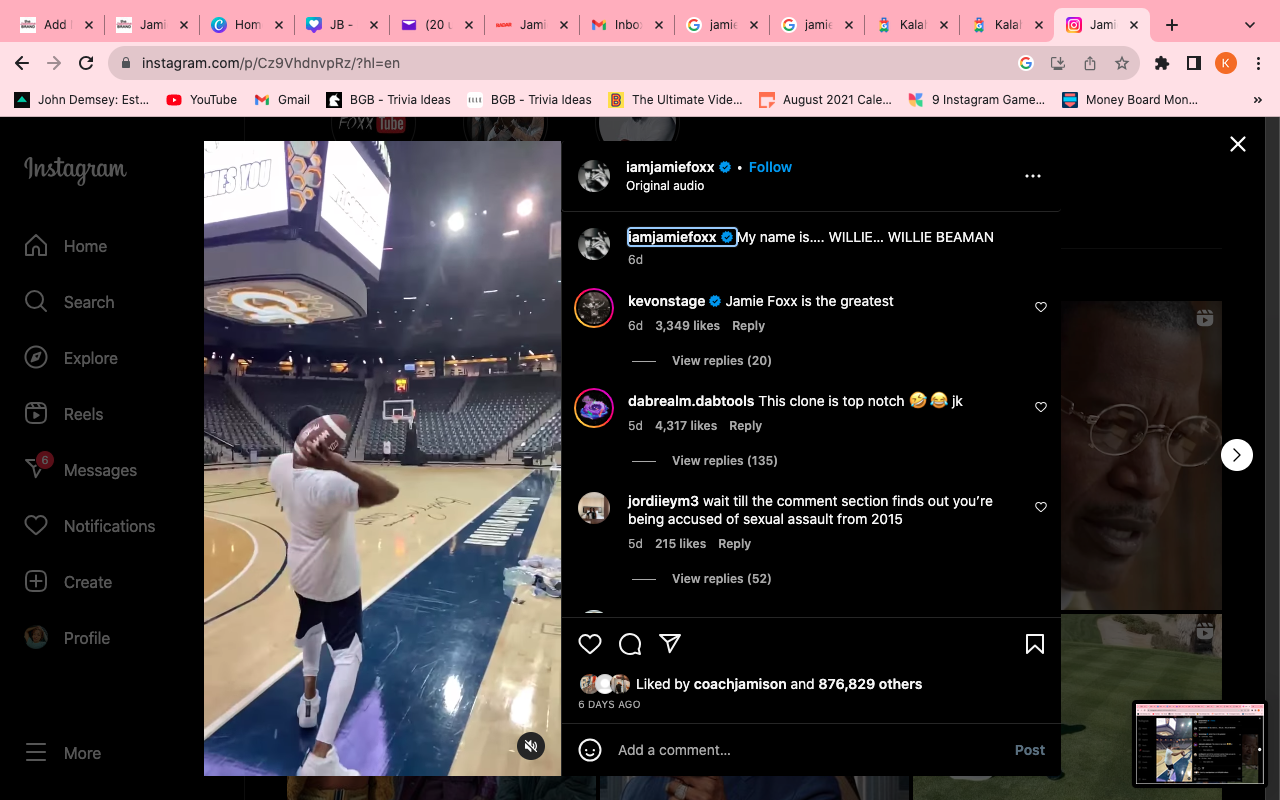Viewport: 1280px width, 800px height.
Task: Post the comment
Action: (1030, 750)
